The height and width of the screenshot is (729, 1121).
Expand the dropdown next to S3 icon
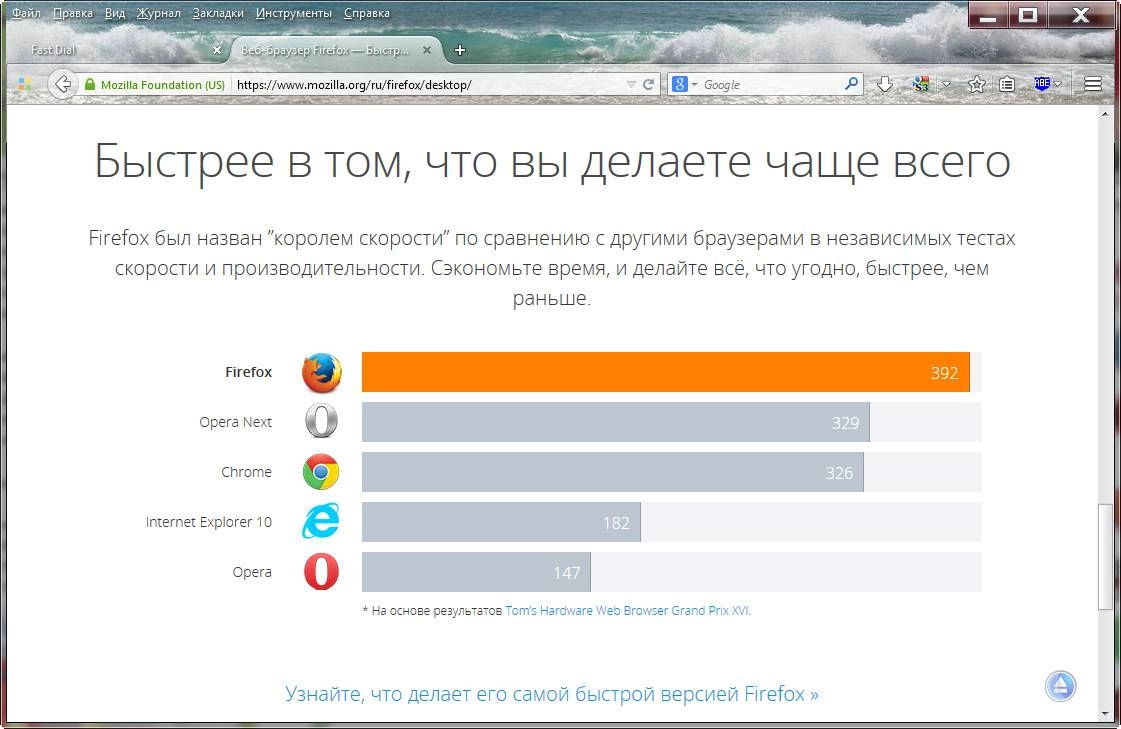point(946,84)
